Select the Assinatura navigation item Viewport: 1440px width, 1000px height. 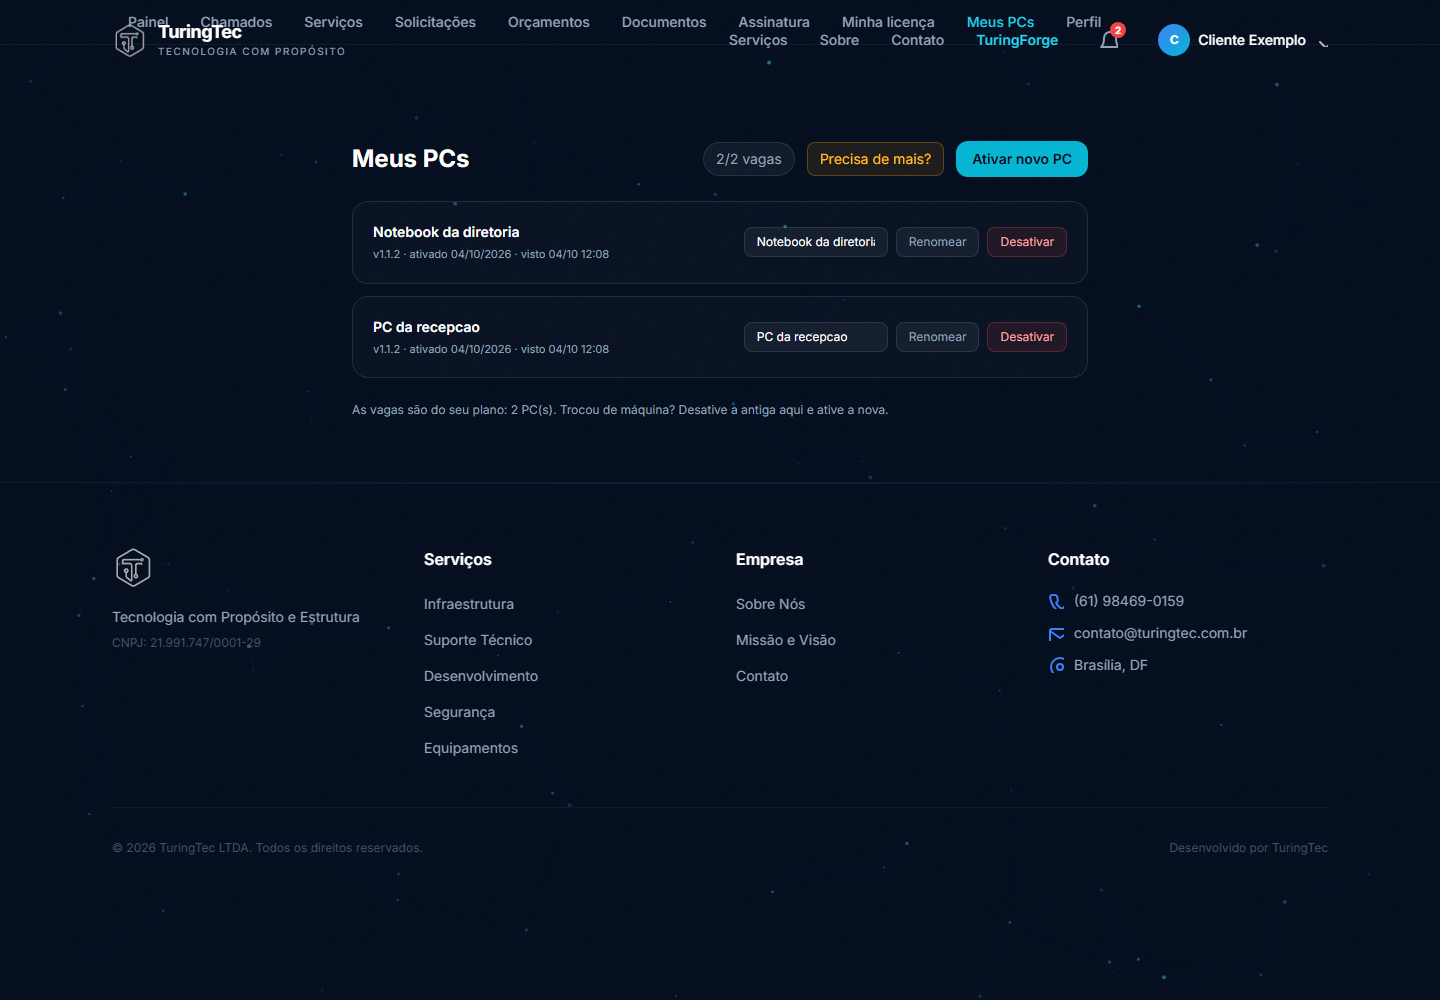(x=774, y=22)
